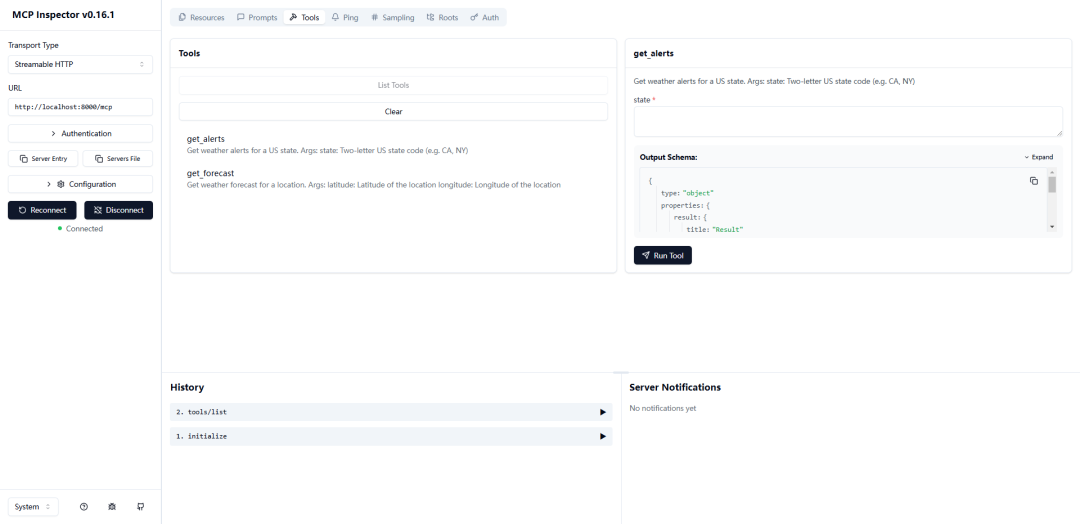The height and width of the screenshot is (524, 1080).
Task: Open the help question mark icon
Action: tap(84, 506)
